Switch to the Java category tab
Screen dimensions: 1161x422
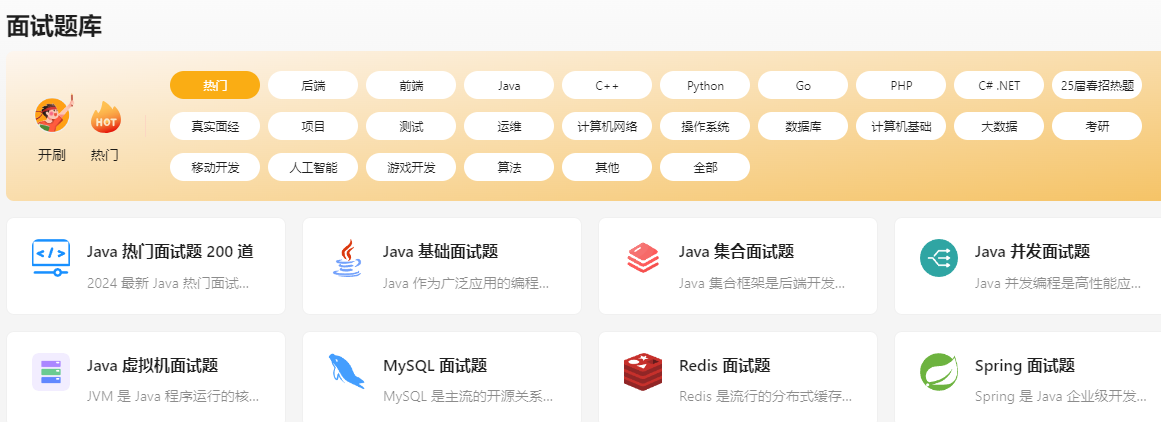[509, 85]
